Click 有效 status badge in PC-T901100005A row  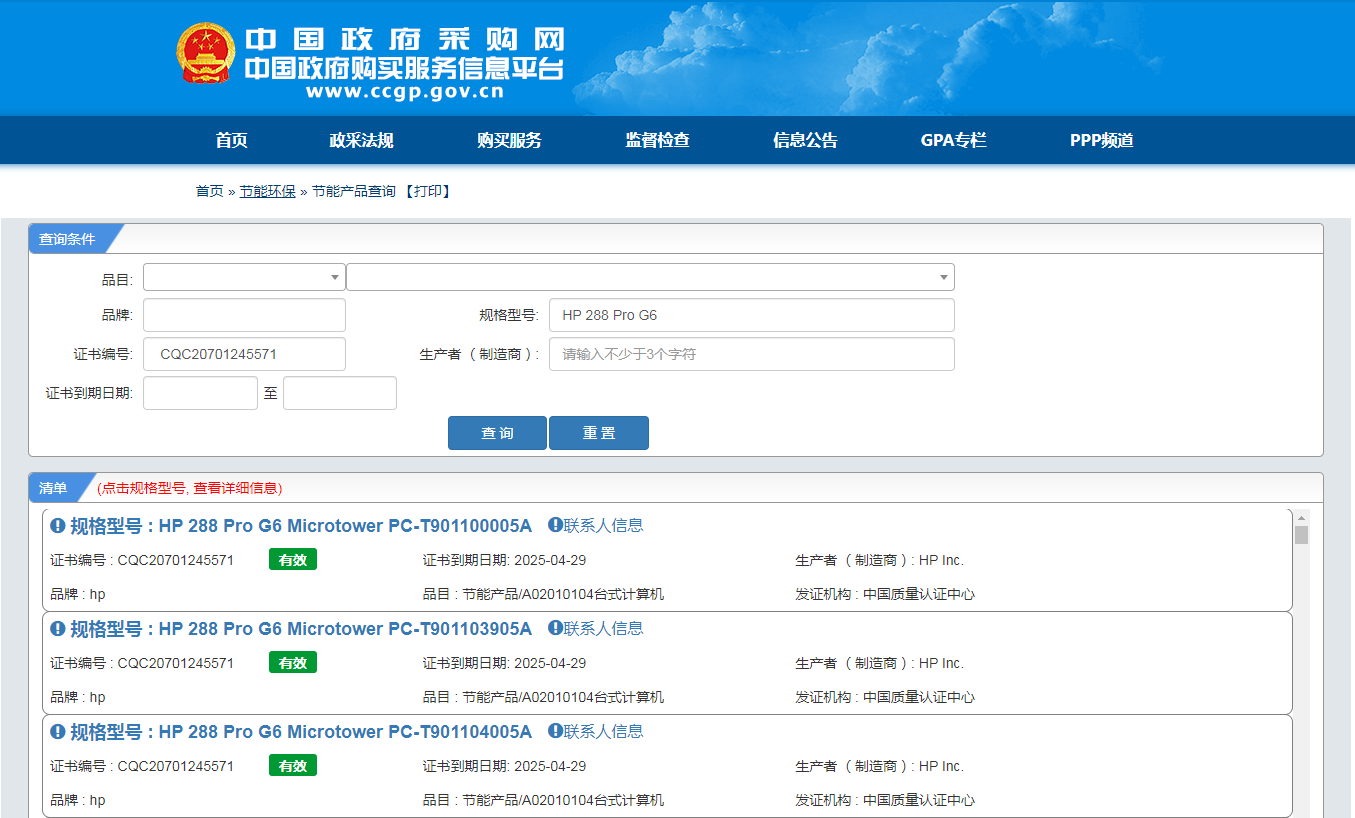click(293, 560)
